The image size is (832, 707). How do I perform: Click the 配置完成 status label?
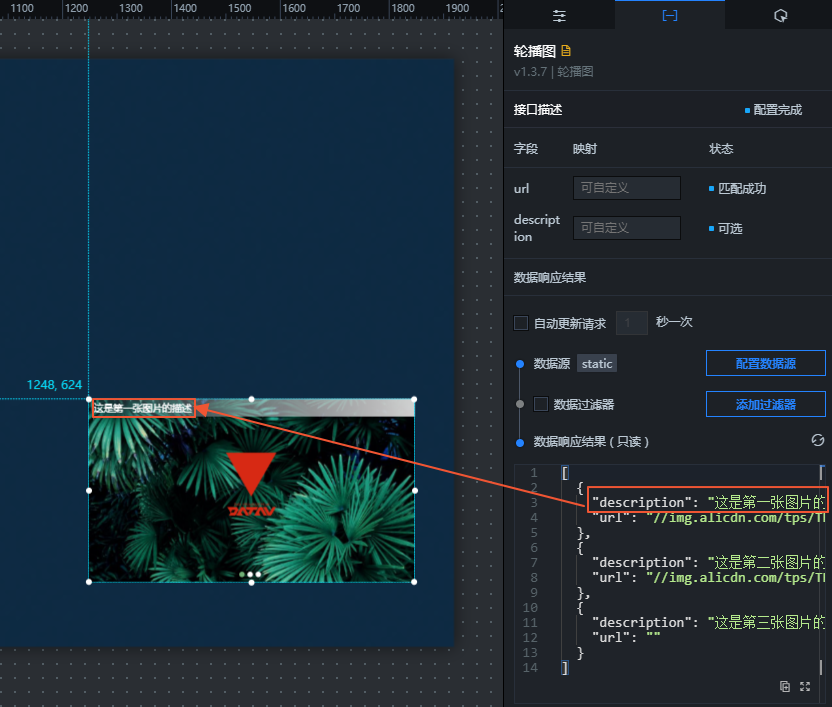[777, 110]
